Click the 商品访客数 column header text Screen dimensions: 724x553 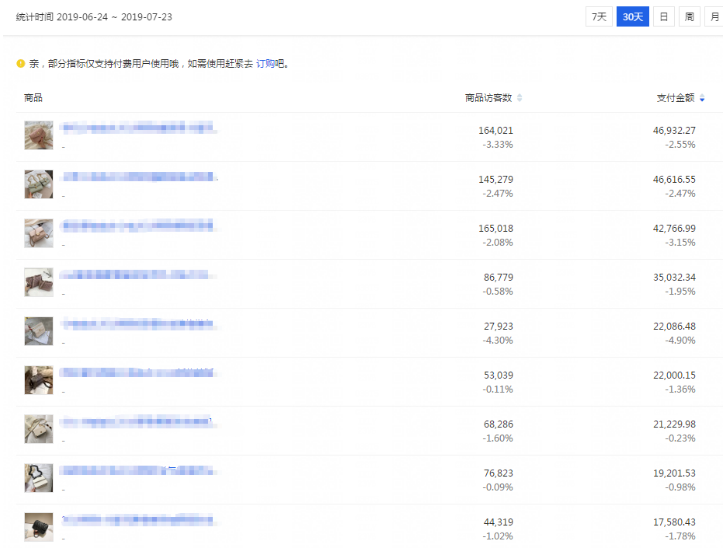coord(488,98)
